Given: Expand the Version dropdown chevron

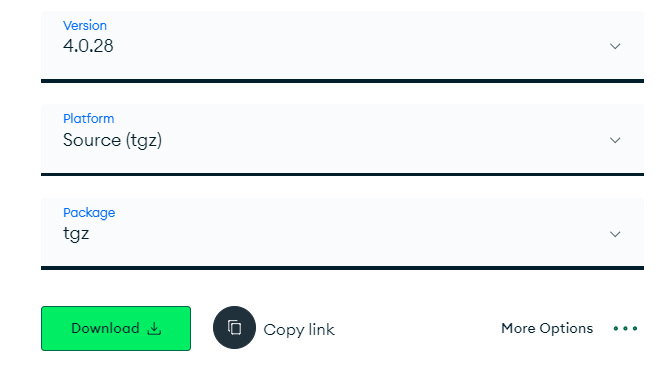Looking at the screenshot, I should tap(615, 46).
